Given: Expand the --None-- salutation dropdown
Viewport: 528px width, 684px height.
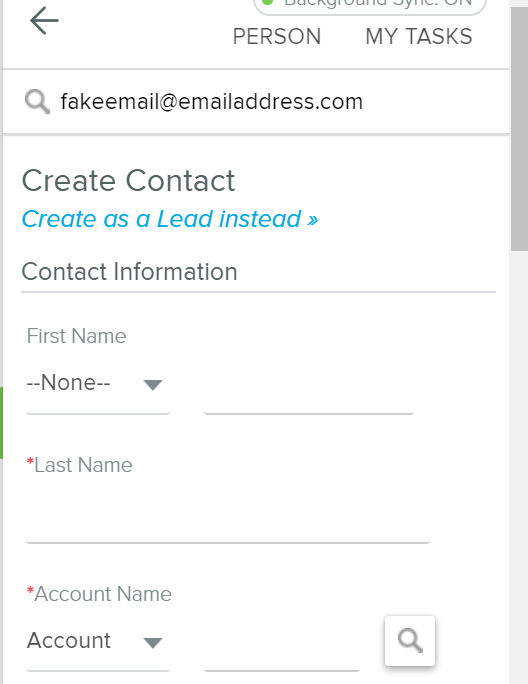Looking at the screenshot, I should coord(98,383).
